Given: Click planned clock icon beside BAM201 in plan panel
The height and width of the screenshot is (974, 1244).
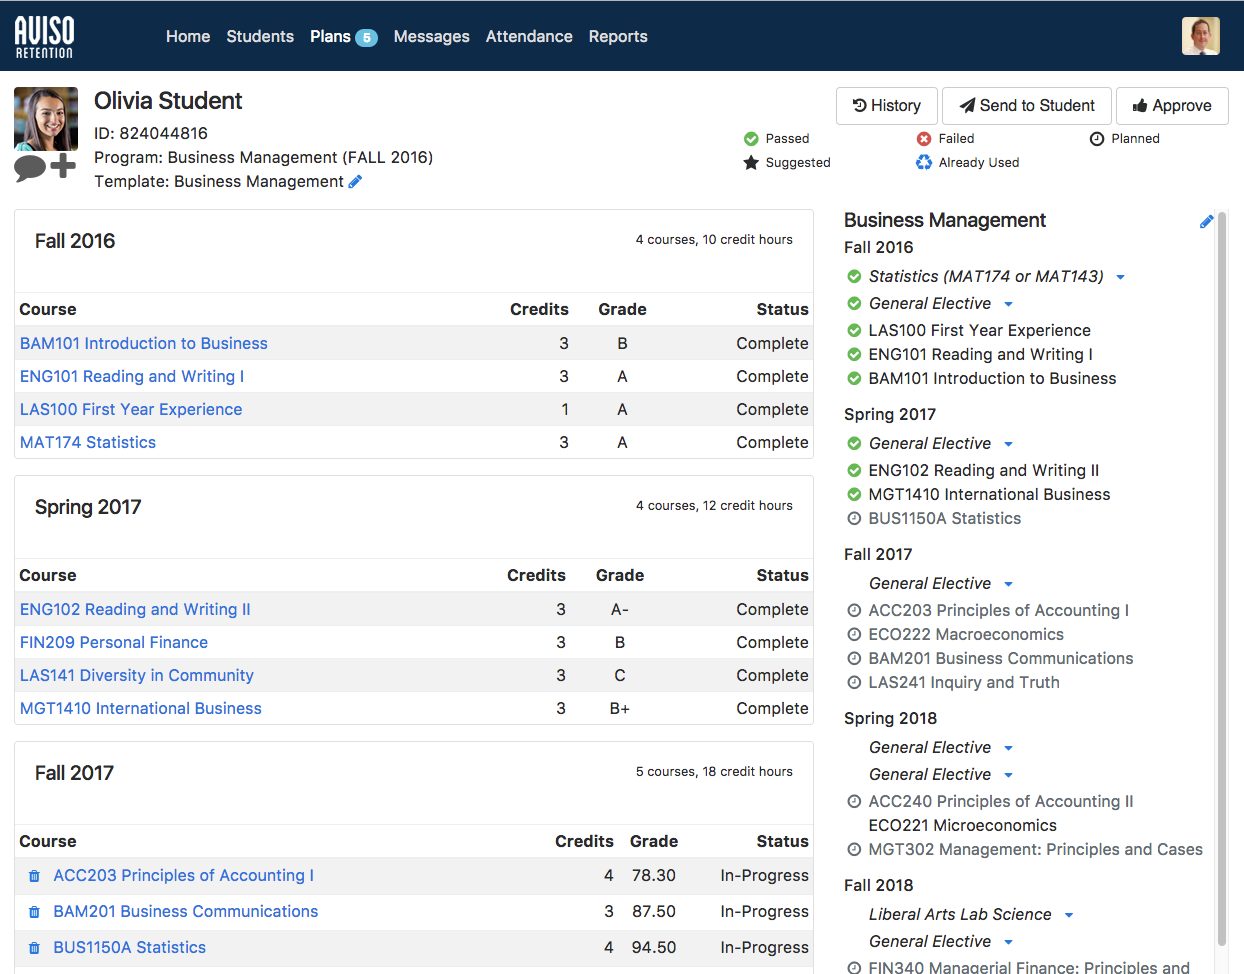Looking at the screenshot, I should point(854,658).
